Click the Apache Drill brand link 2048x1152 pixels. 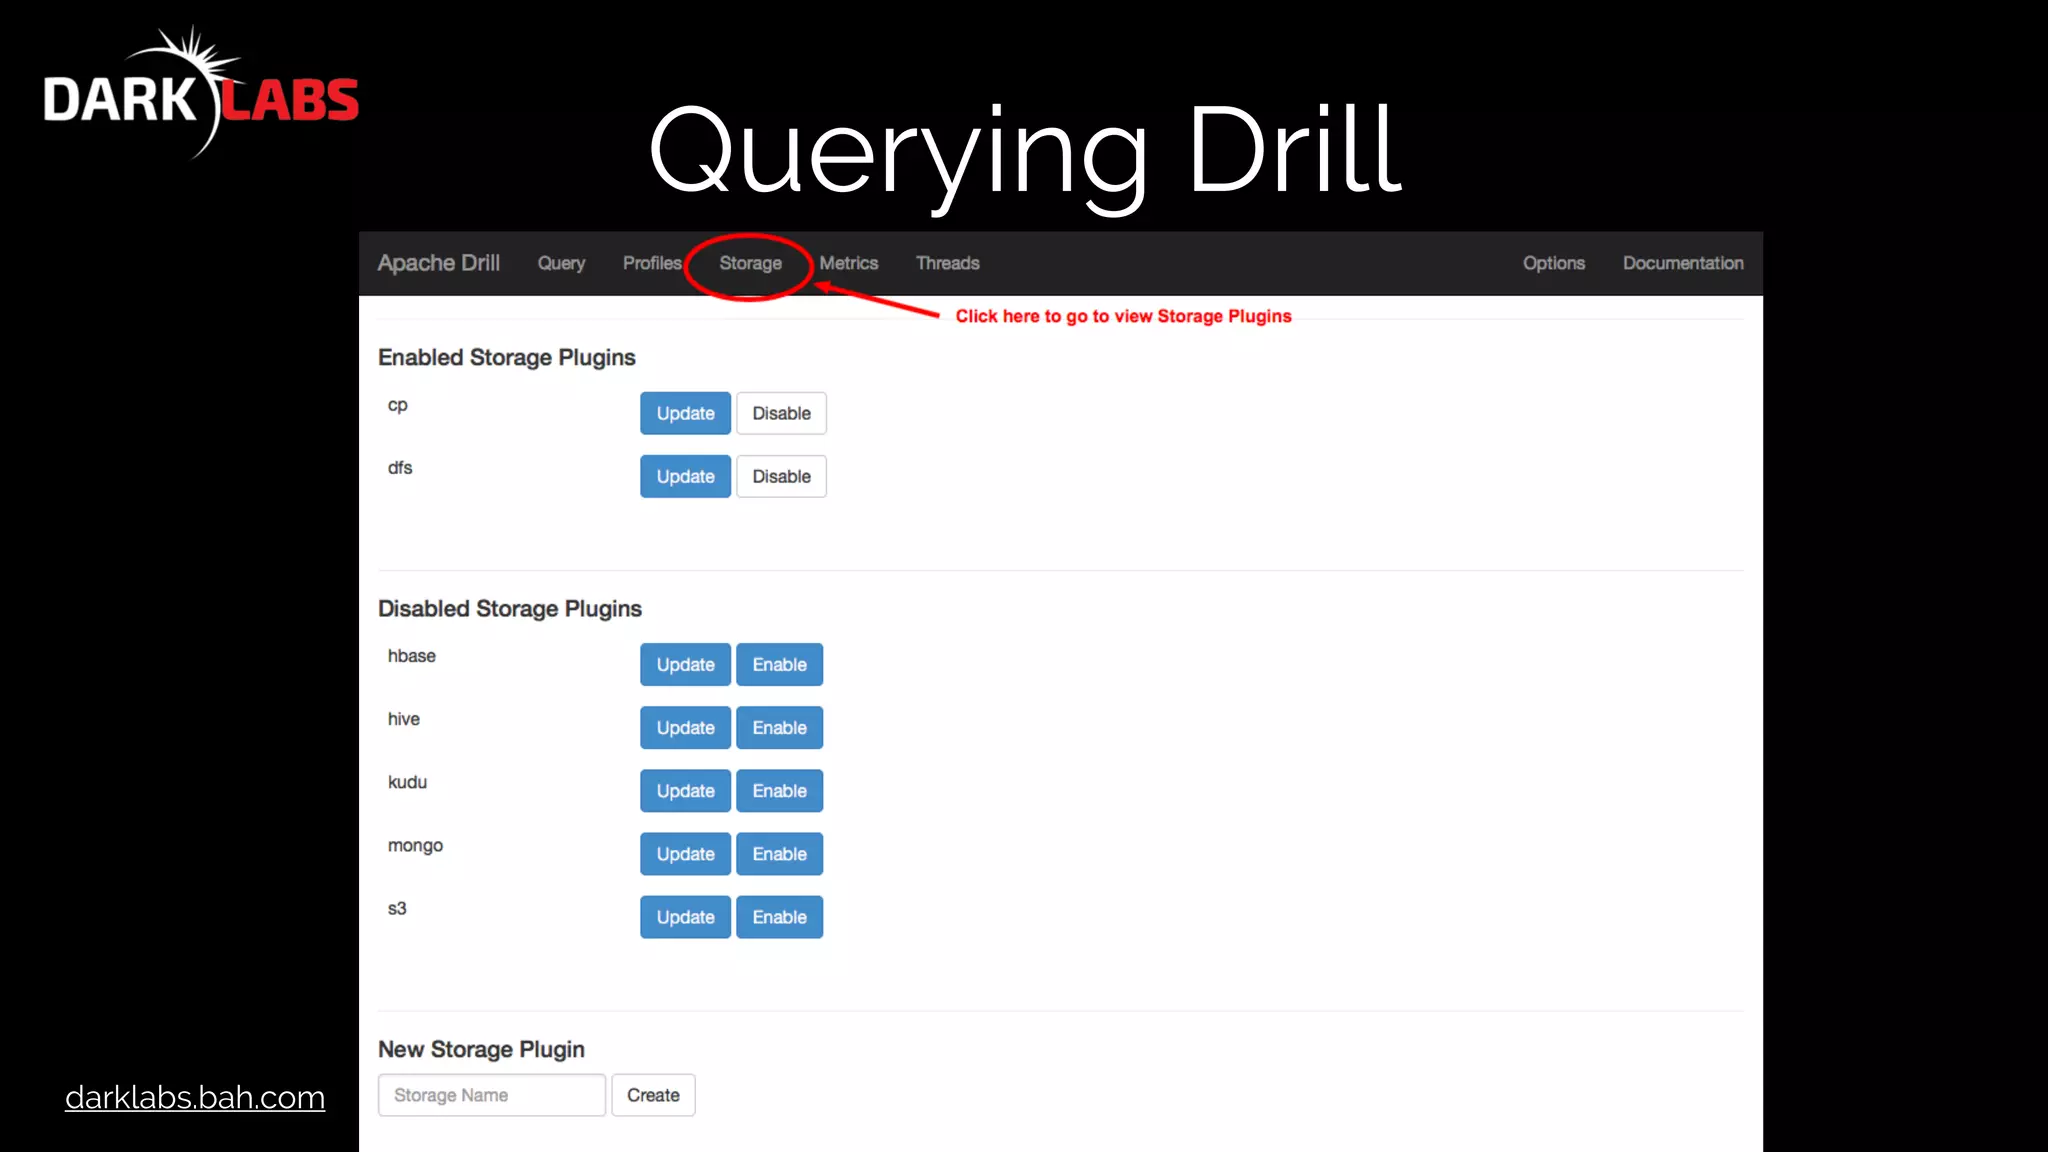coord(438,263)
